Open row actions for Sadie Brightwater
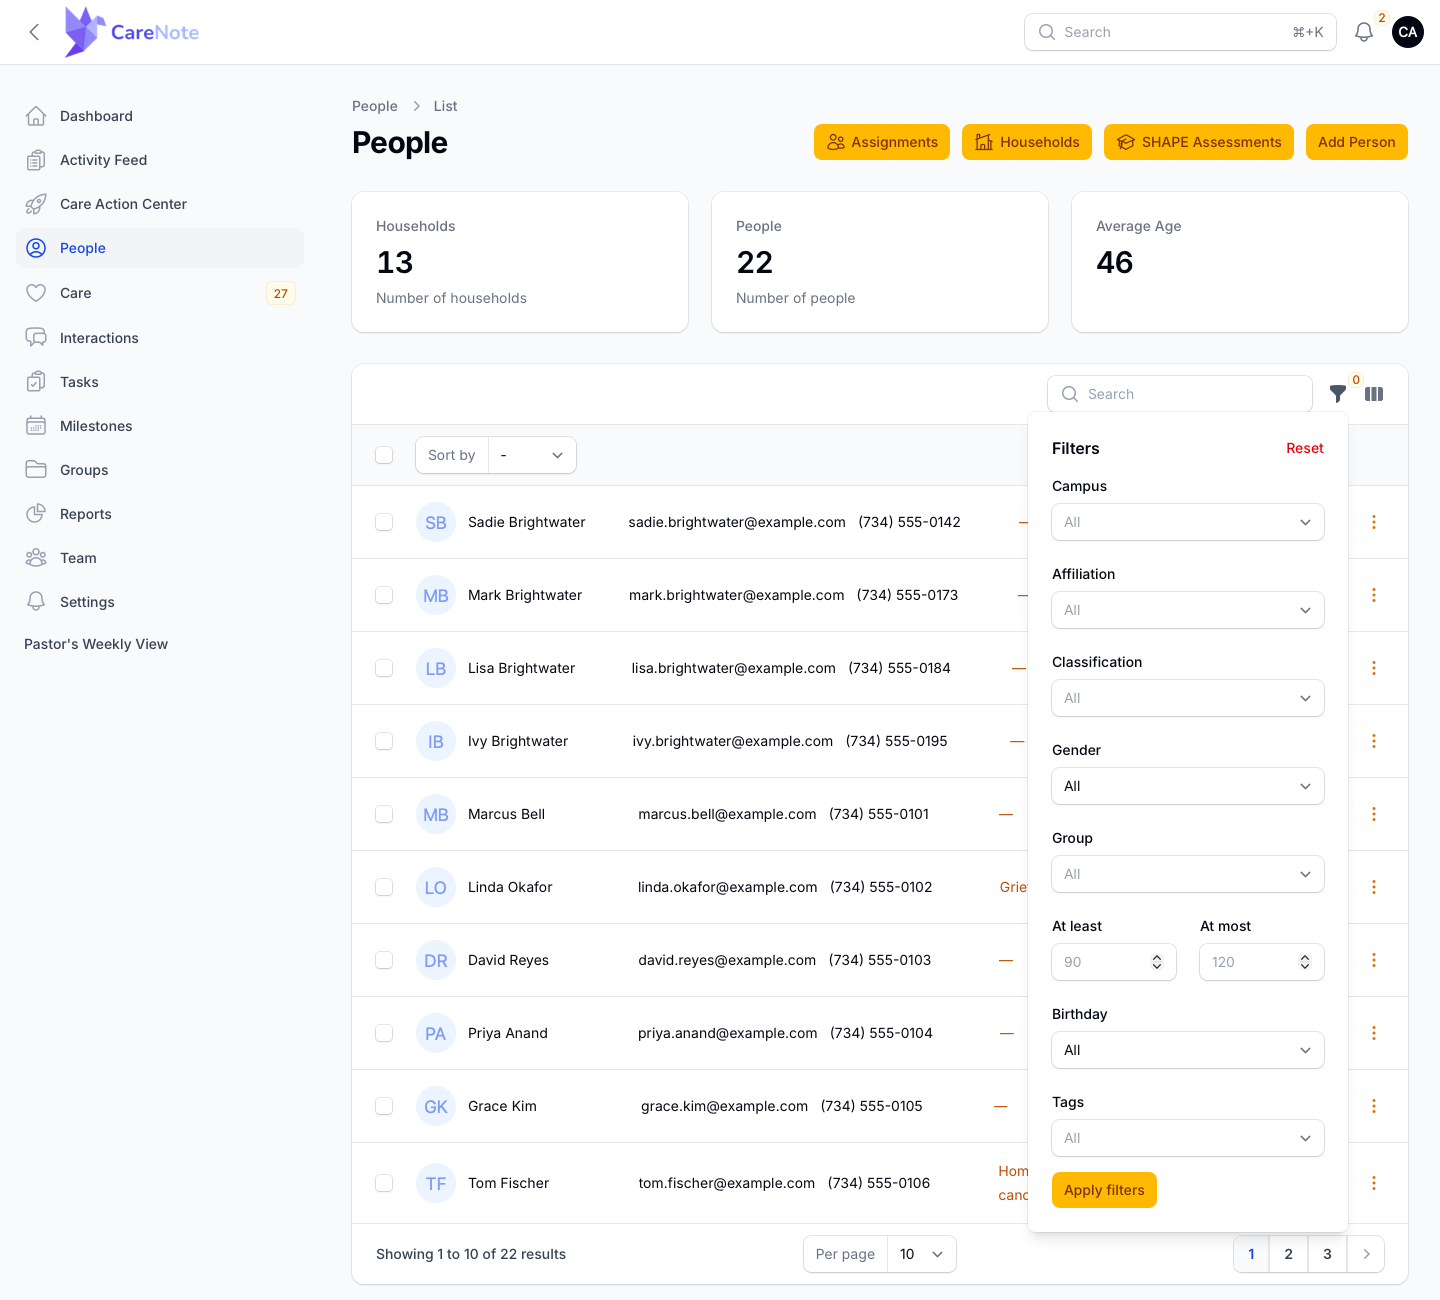Viewport: 1440px width, 1300px height. pos(1374,522)
